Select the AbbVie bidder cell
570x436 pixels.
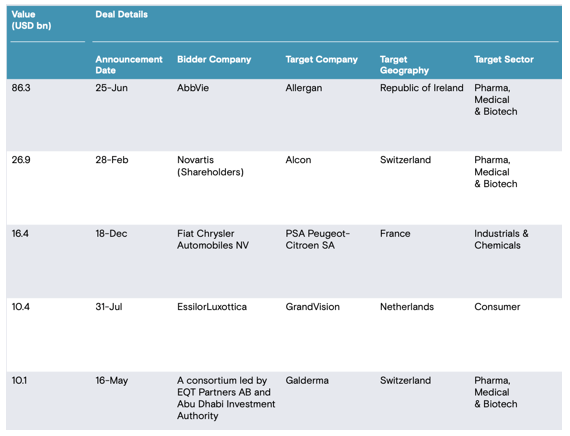pyautogui.click(x=193, y=88)
